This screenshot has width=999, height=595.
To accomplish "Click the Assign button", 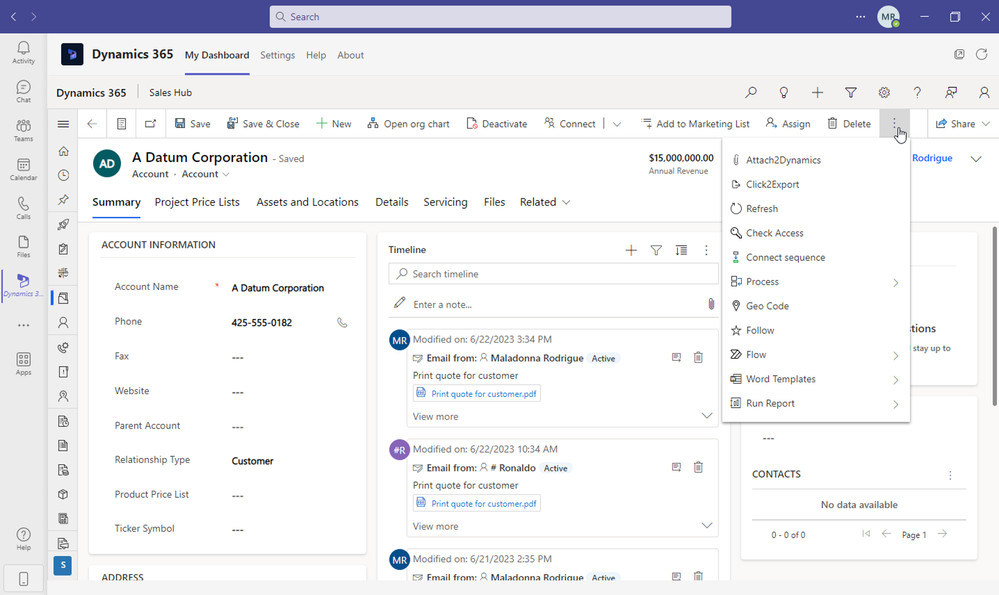I will 788,124.
